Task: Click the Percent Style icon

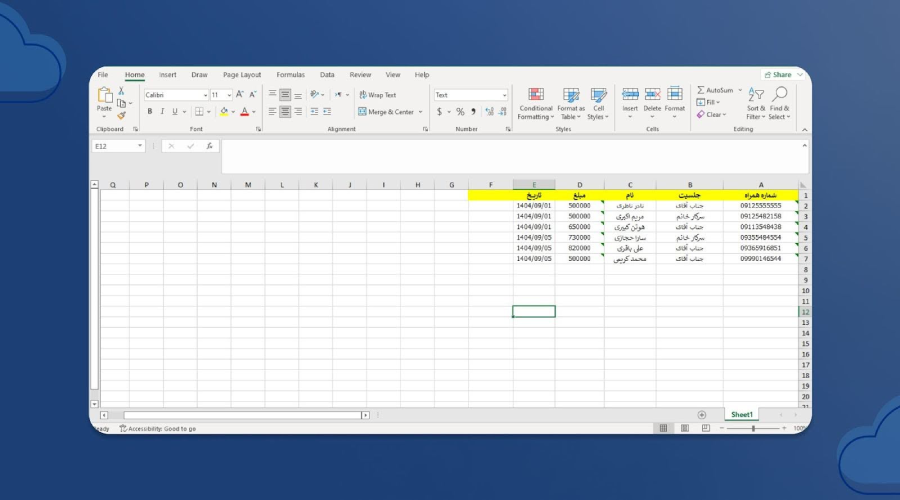Action: (x=460, y=112)
